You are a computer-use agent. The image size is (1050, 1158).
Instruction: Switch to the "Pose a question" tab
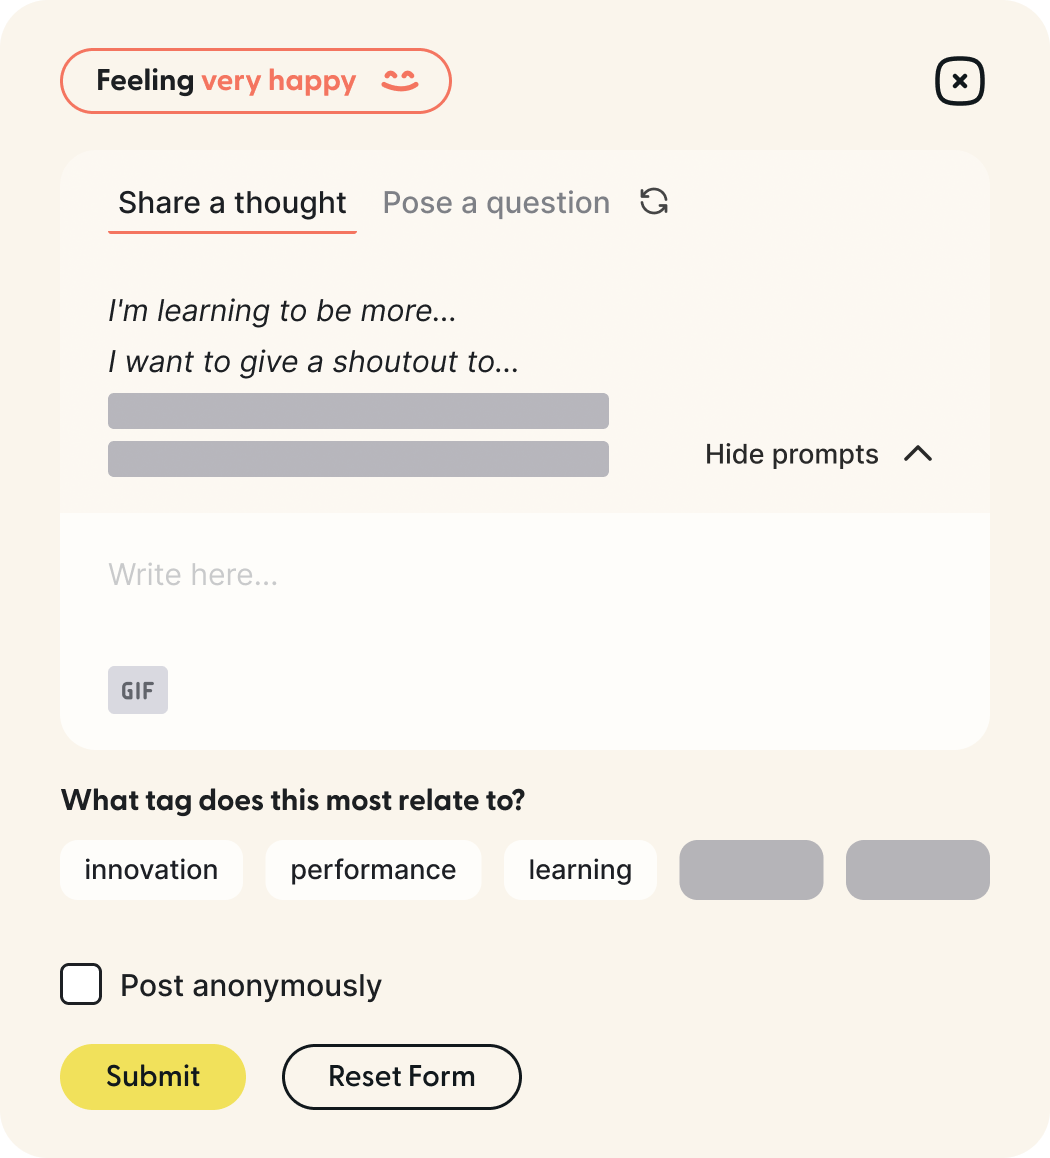pos(496,203)
